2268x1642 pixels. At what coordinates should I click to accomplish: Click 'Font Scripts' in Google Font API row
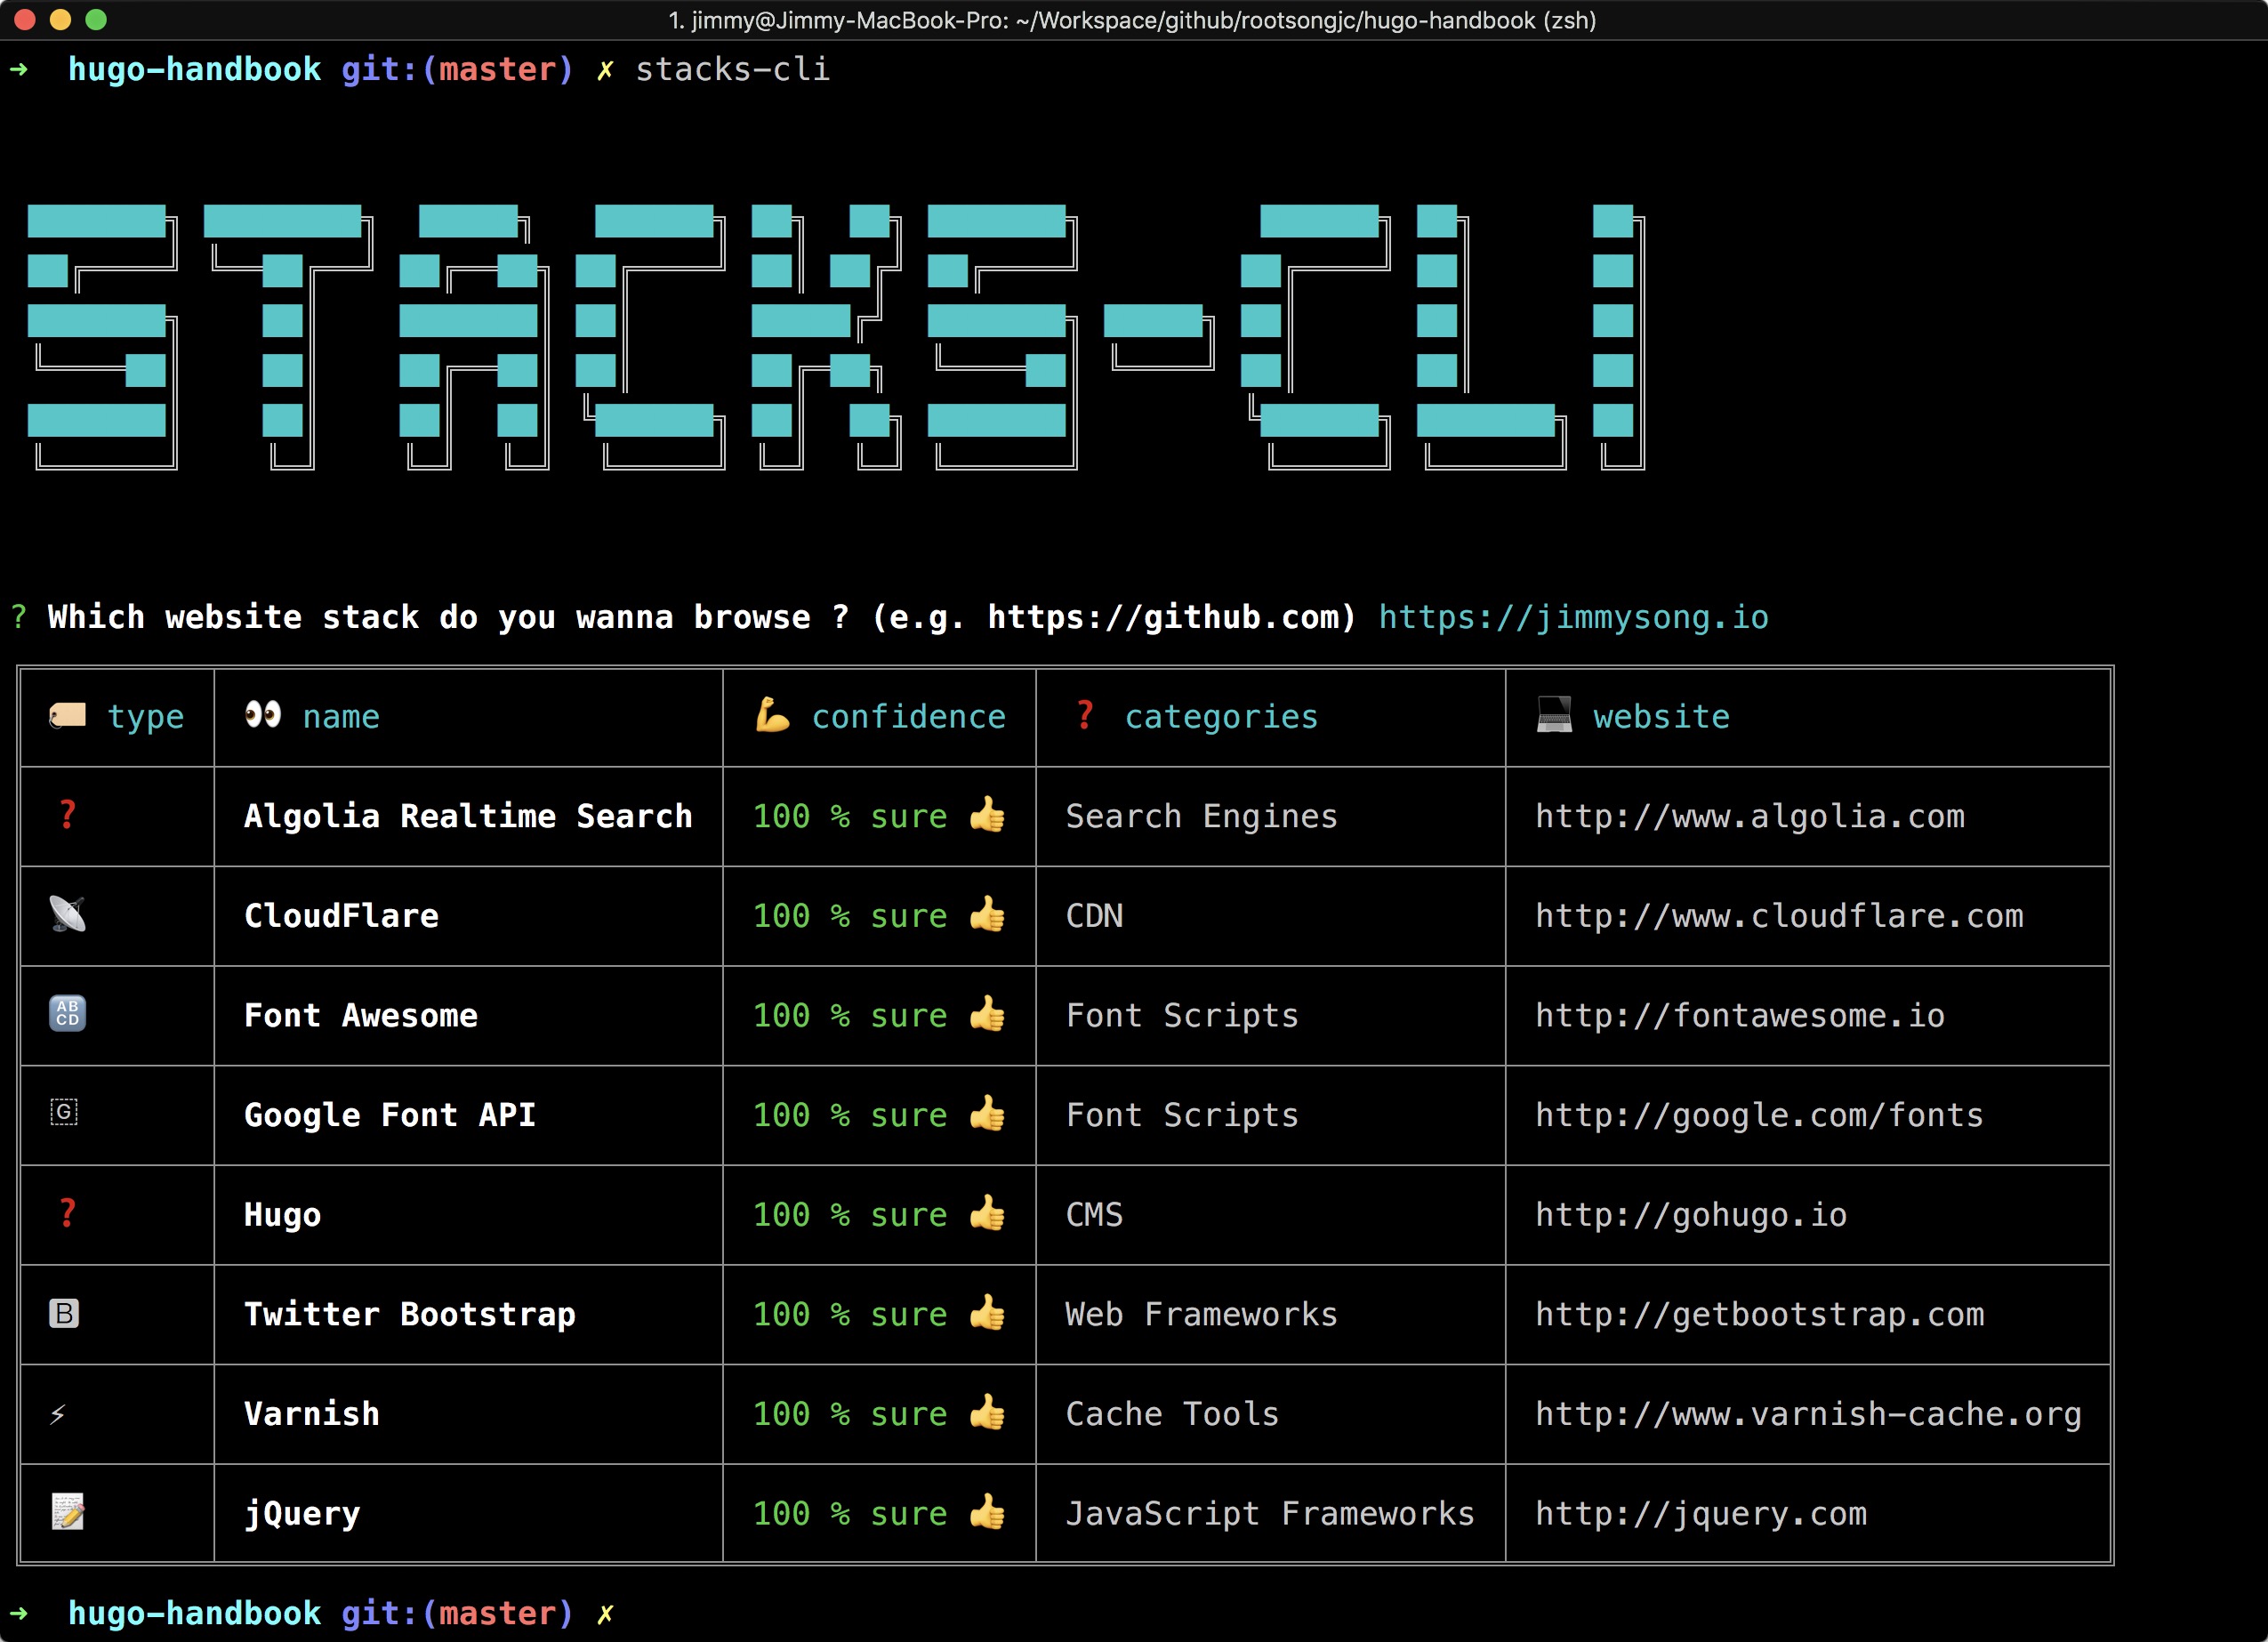pos(1182,1115)
